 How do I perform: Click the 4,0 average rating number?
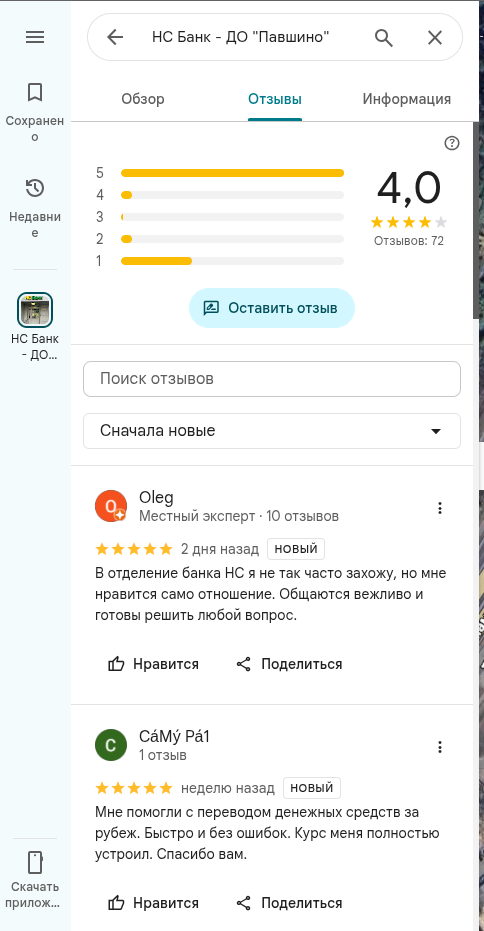[409, 188]
